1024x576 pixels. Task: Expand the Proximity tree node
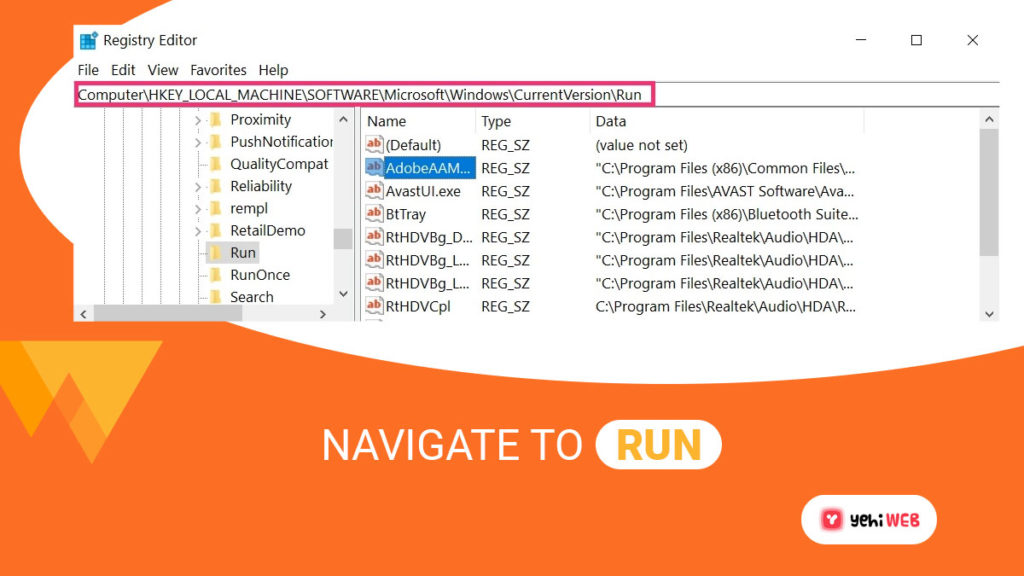[x=198, y=120]
